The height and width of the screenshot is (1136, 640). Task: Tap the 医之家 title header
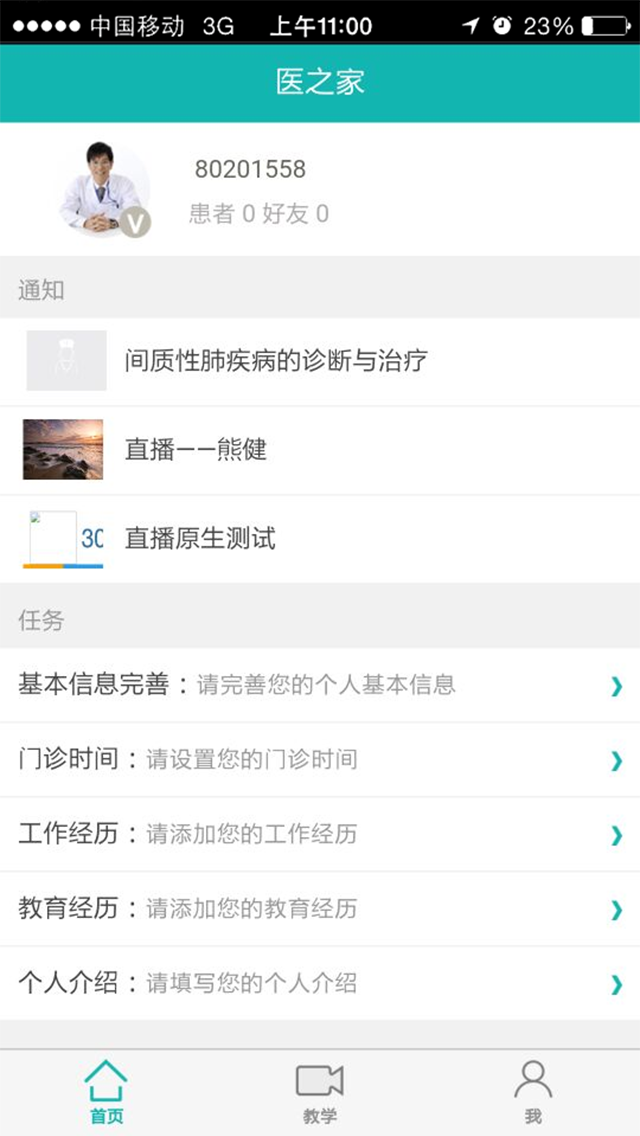click(320, 82)
